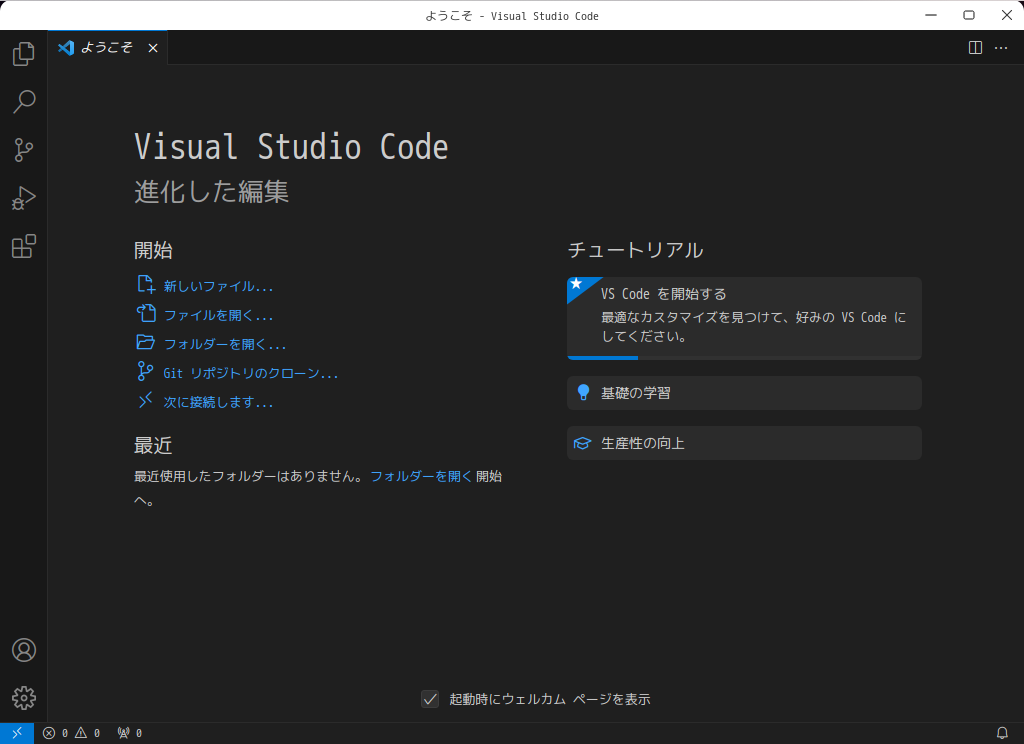
Task: Click the forwarded ports indicator in status bar
Action: coord(129,733)
